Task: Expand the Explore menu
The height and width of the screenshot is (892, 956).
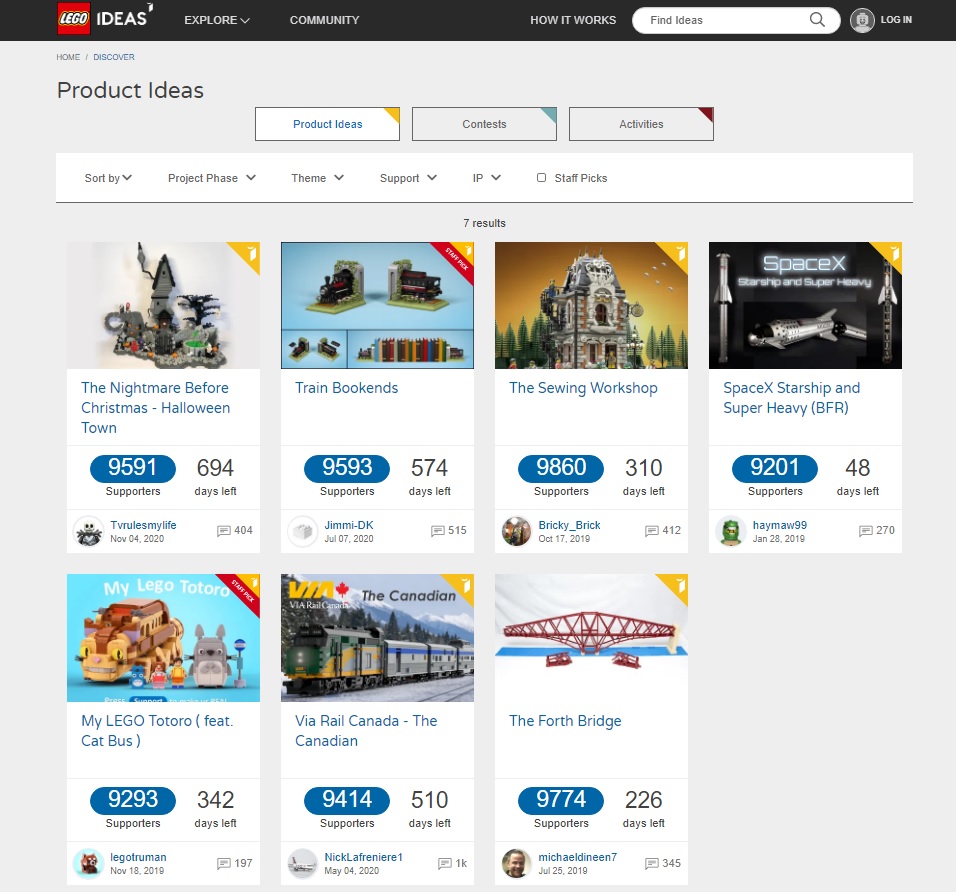Action: (x=217, y=20)
